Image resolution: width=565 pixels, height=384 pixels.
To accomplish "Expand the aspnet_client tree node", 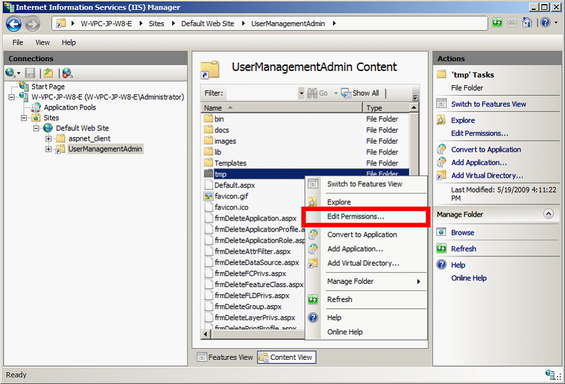I will pos(48,139).
